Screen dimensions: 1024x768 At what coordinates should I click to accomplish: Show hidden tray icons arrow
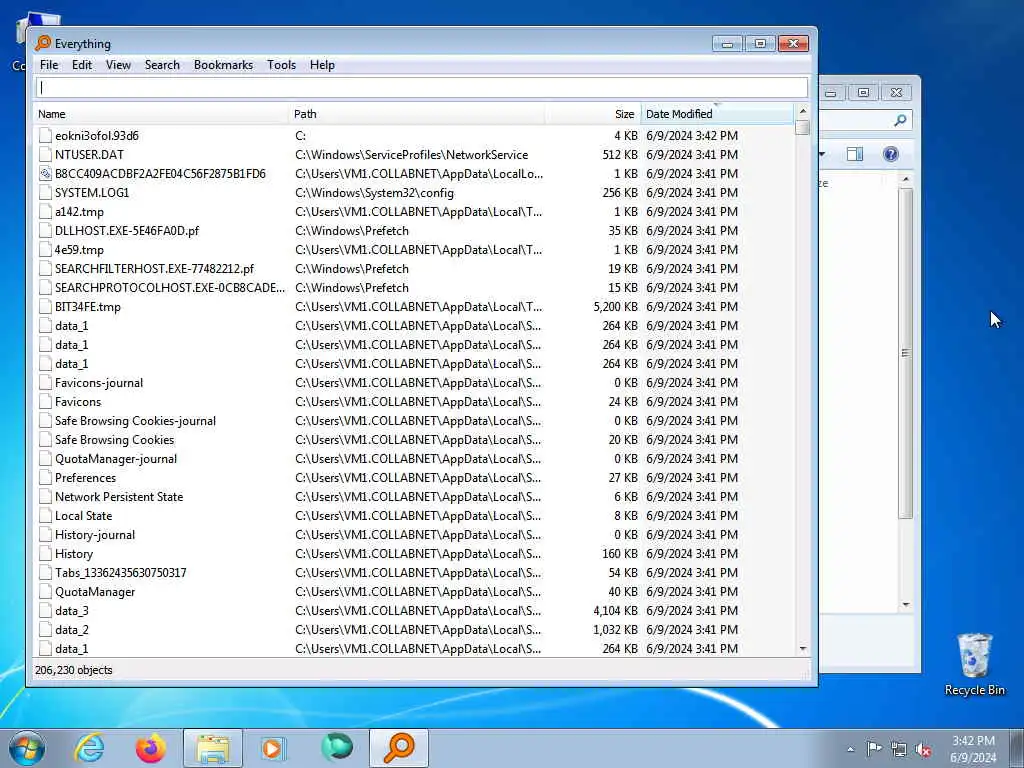tap(850, 749)
